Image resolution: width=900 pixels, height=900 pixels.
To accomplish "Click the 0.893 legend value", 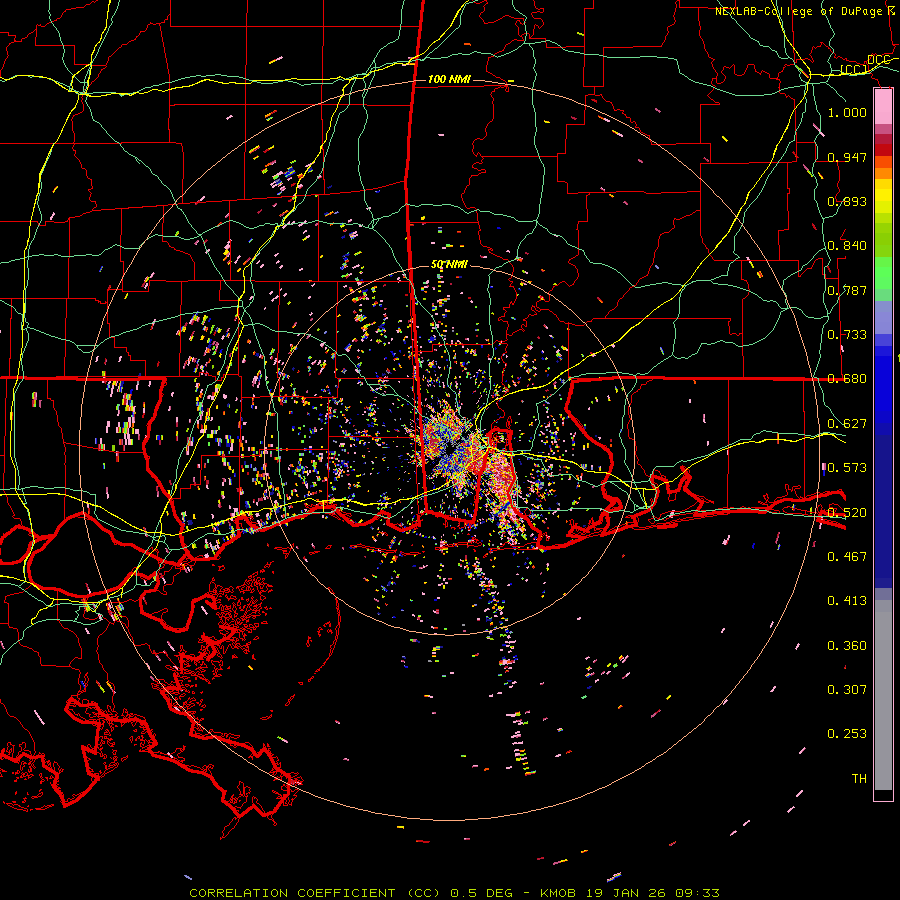I will point(847,201).
